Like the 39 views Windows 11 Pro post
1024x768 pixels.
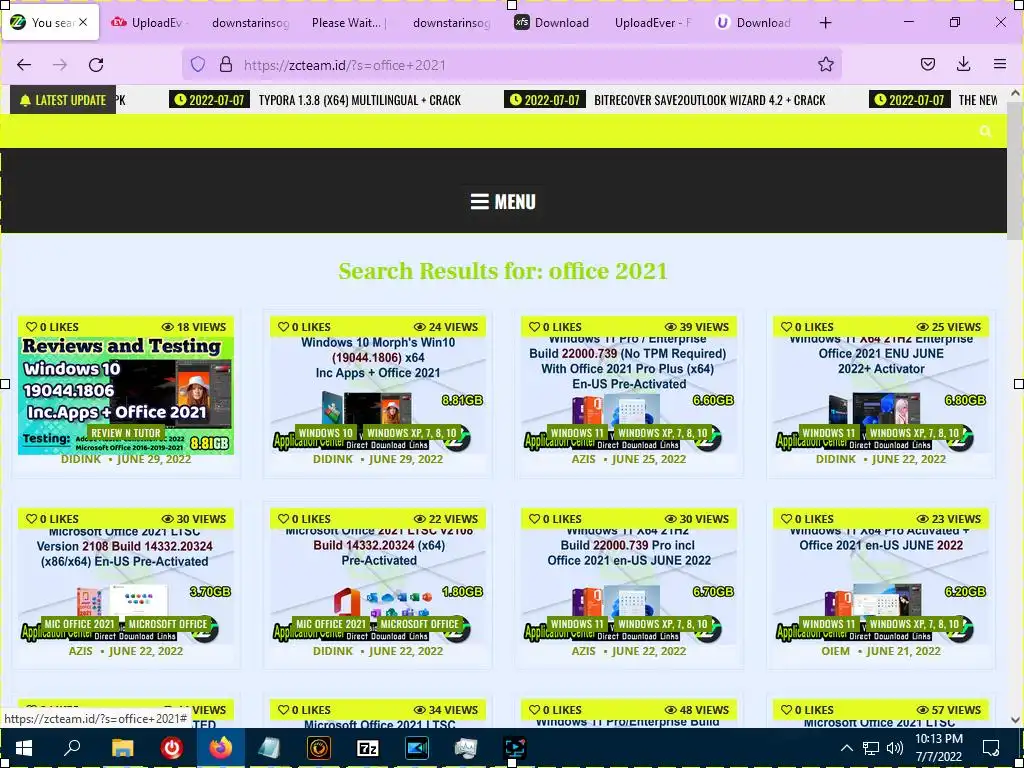556,327
